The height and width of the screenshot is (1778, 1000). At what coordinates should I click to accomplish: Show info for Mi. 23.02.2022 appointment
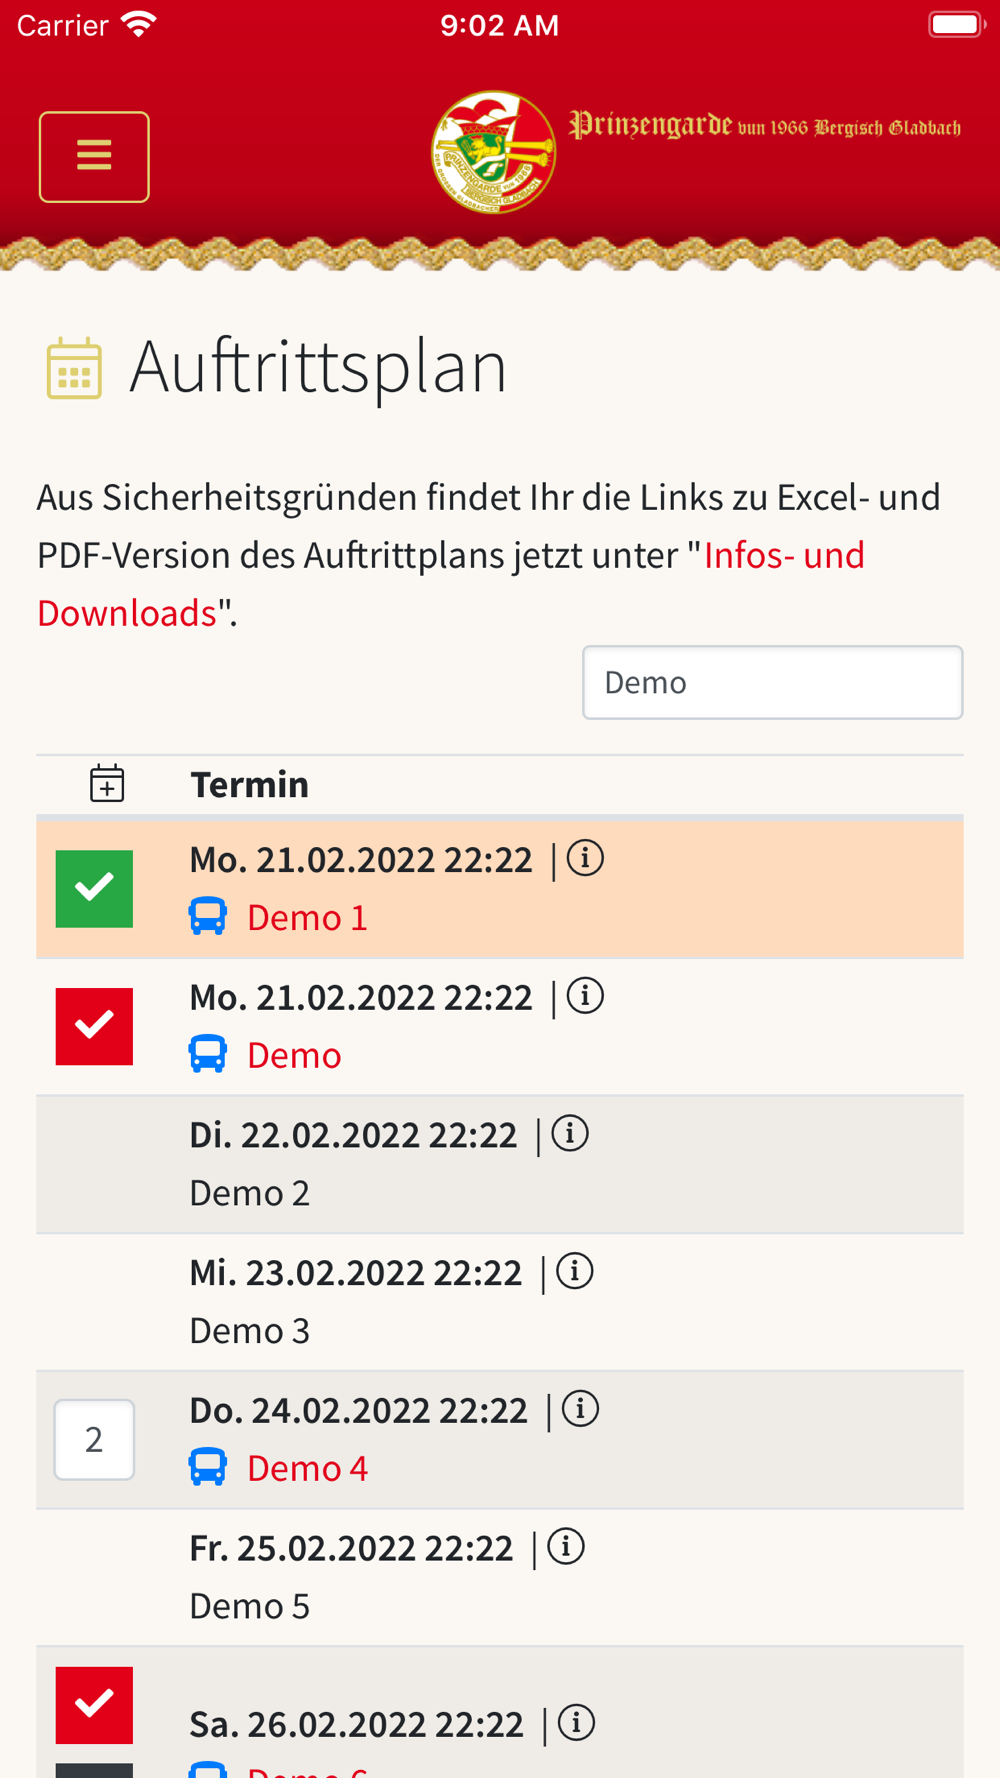point(575,1272)
